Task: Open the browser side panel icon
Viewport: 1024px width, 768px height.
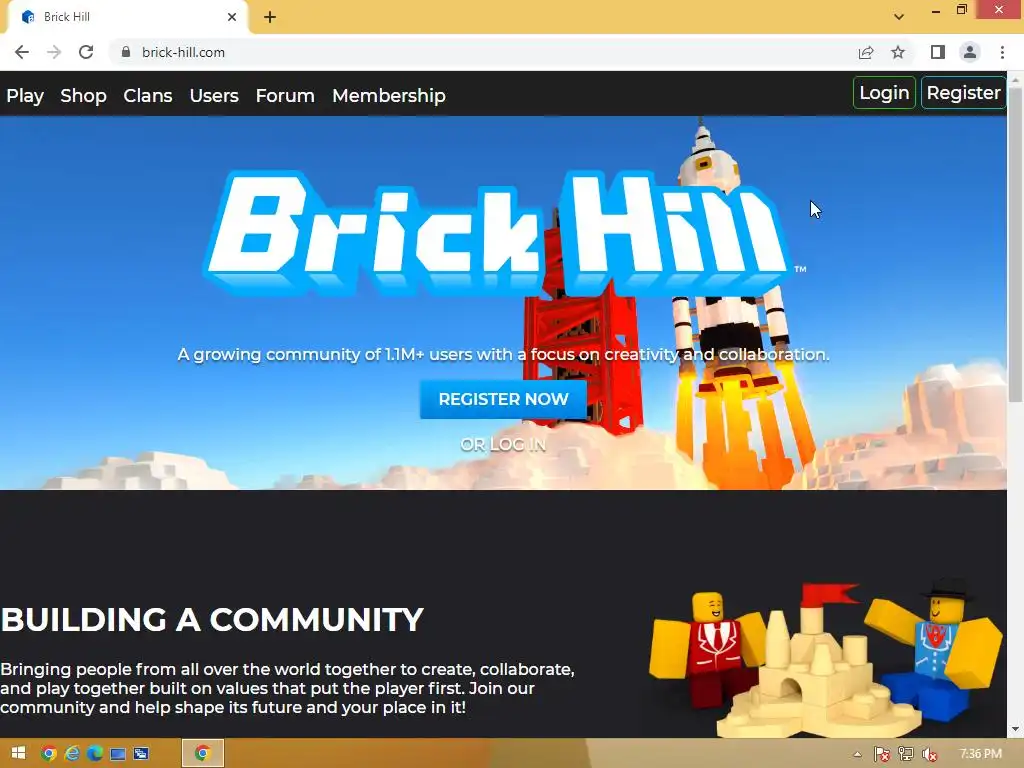Action: [938, 52]
